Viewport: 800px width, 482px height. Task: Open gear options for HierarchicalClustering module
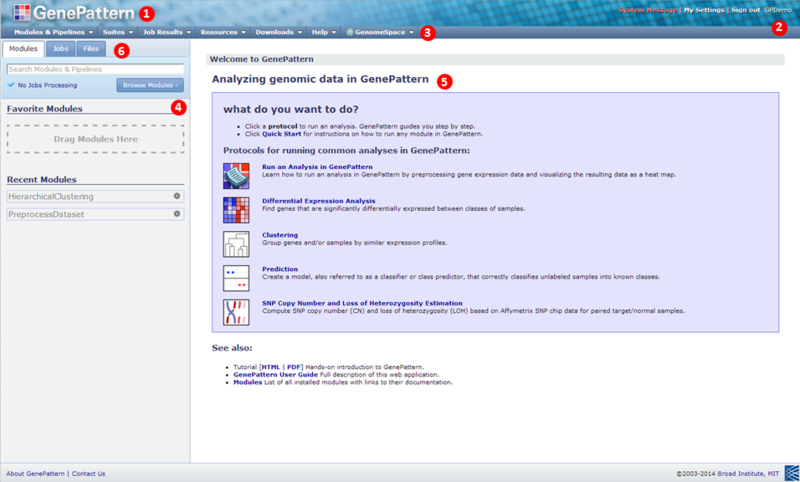point(177,196)
